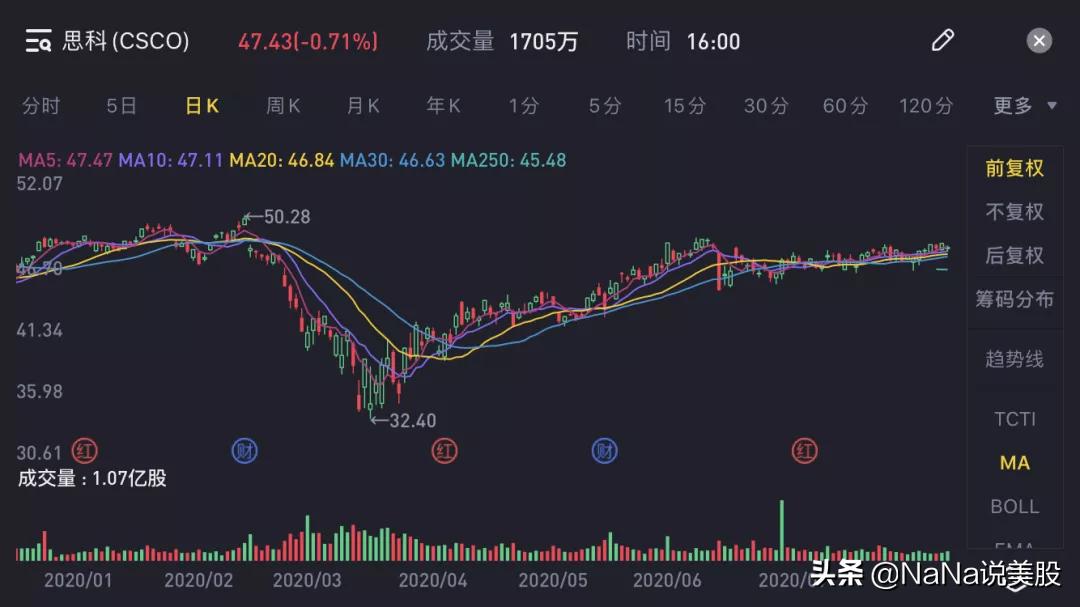Image resolution: width=1080 pixels, height=607 pixels.
Task: Click the 红 dividend marker near January
Action: (82, 451)
